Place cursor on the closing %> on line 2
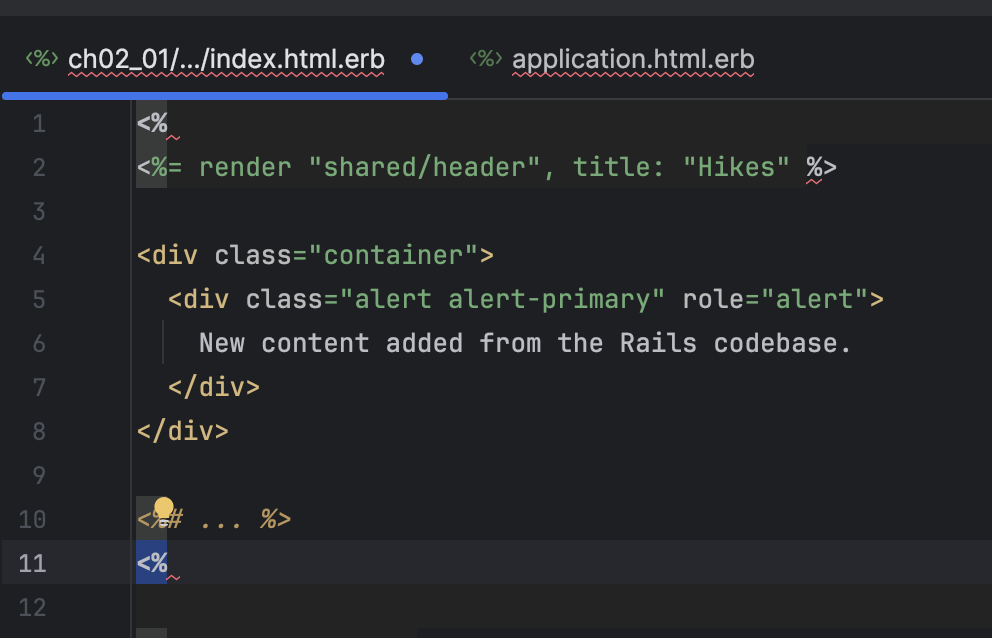 tap(821, 168)
